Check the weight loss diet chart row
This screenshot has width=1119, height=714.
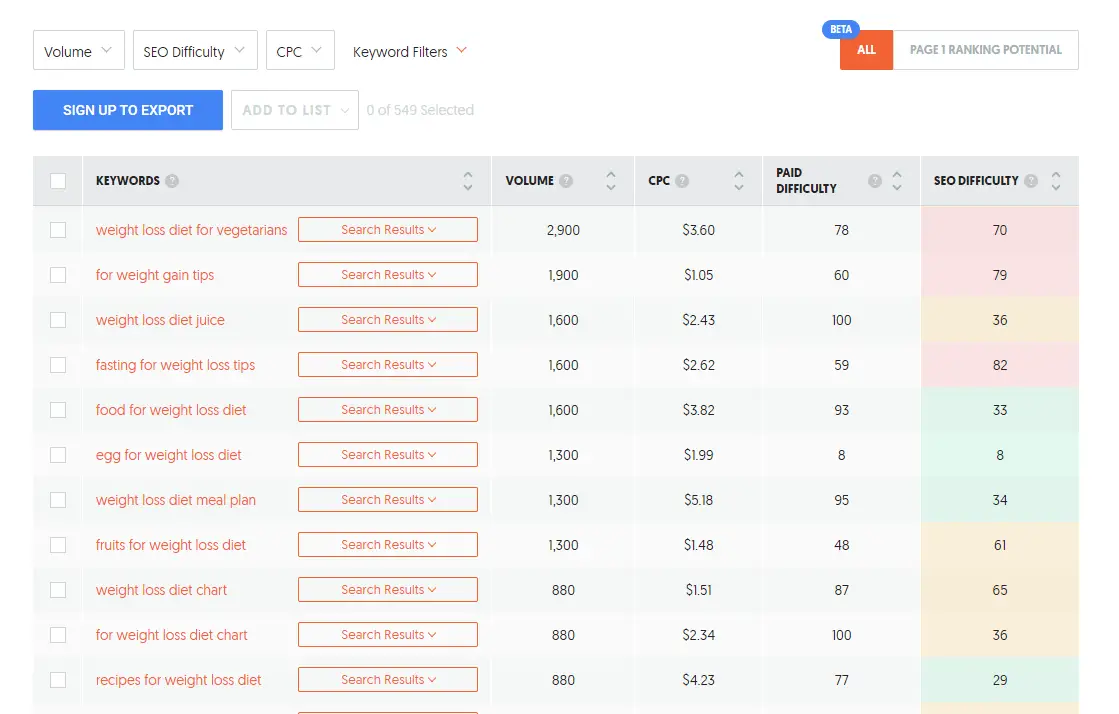[x=58, y=590]
